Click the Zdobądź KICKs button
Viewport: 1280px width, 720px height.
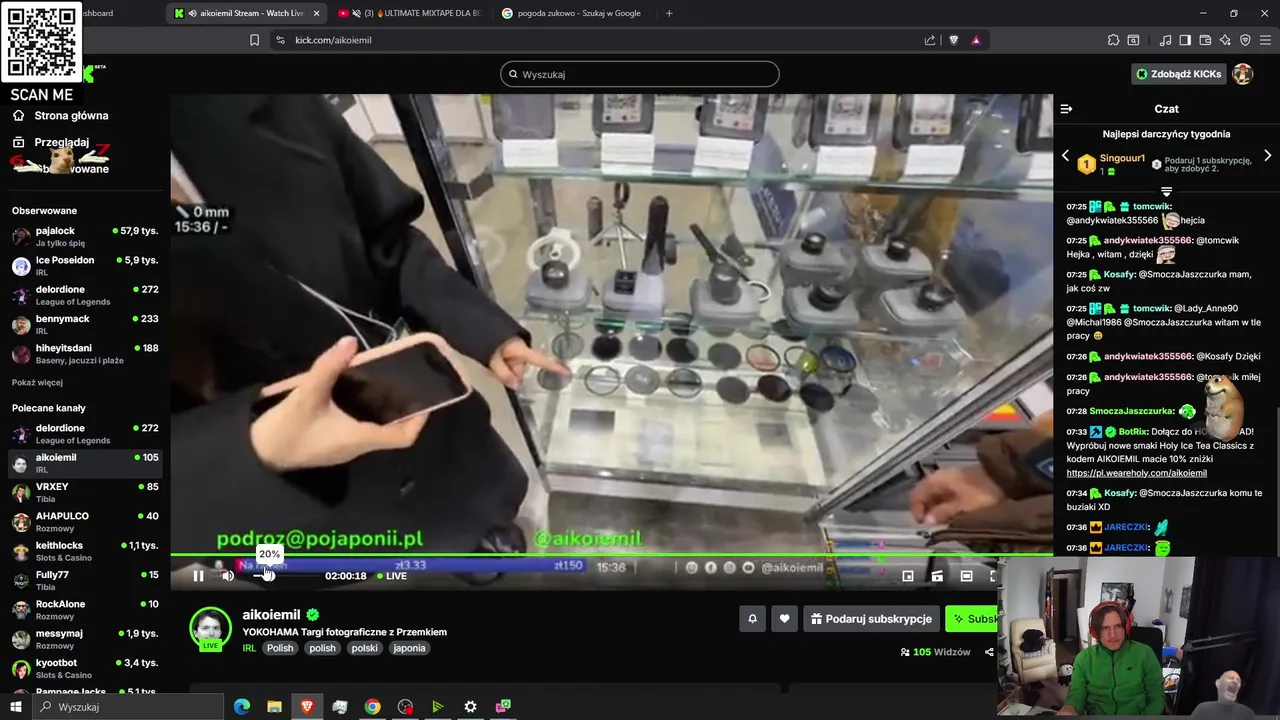click(1178, 74)
